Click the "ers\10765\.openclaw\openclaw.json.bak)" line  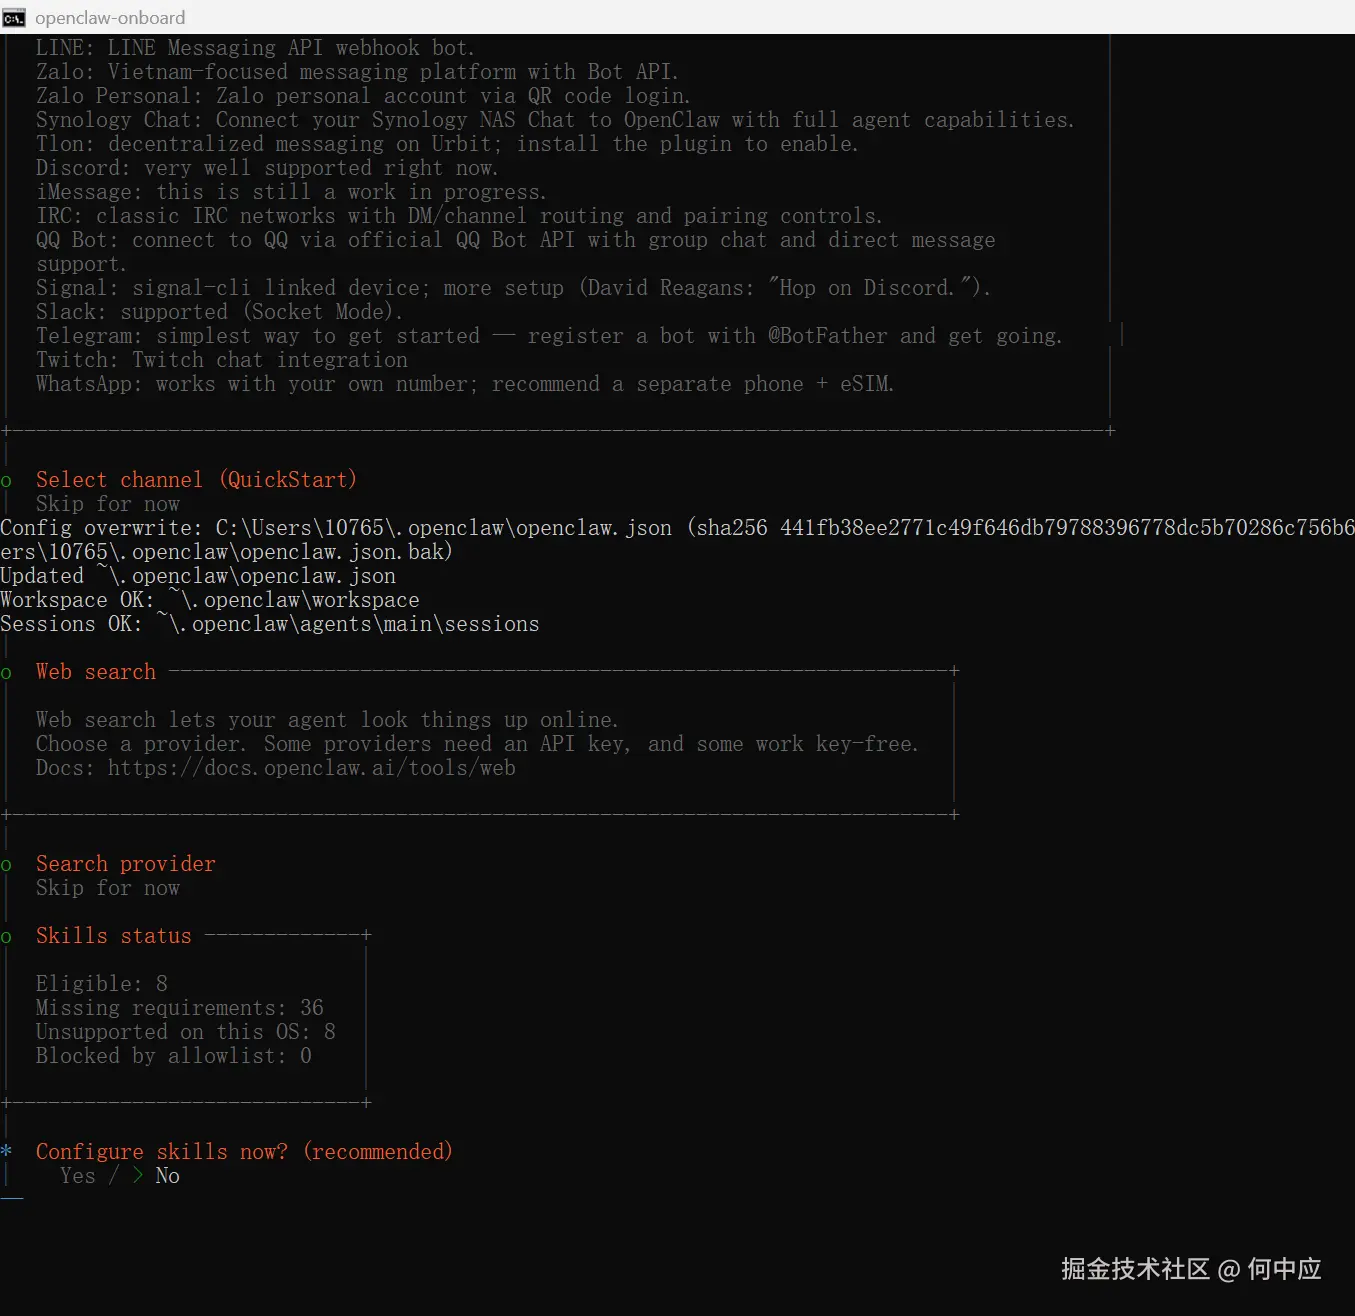(x=226, y=552)
